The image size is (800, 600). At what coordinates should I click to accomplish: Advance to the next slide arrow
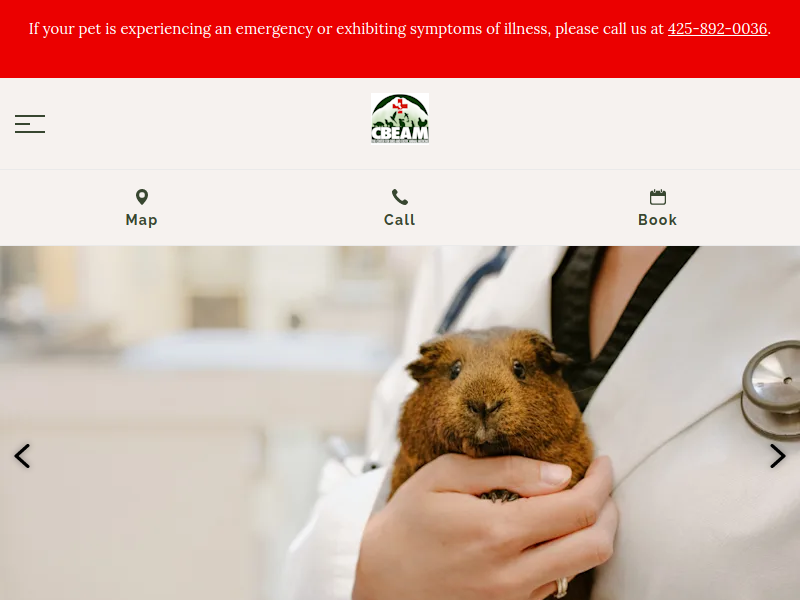778,456
